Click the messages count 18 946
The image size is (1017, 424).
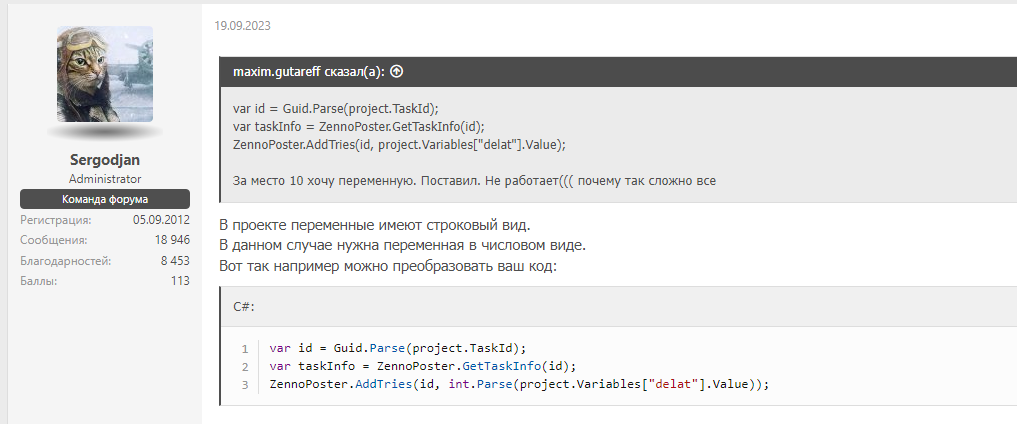pyautogui.click(x=172, y=240)
